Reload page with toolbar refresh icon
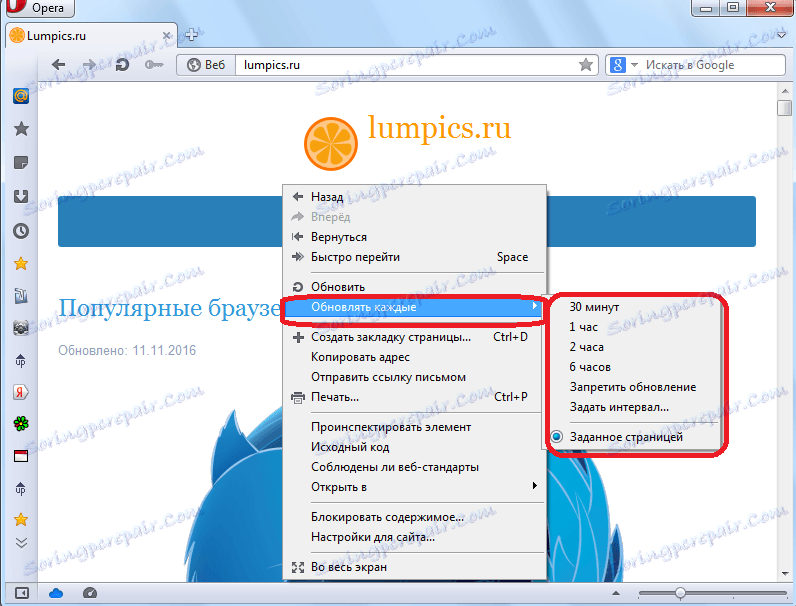 click(122, 64)
